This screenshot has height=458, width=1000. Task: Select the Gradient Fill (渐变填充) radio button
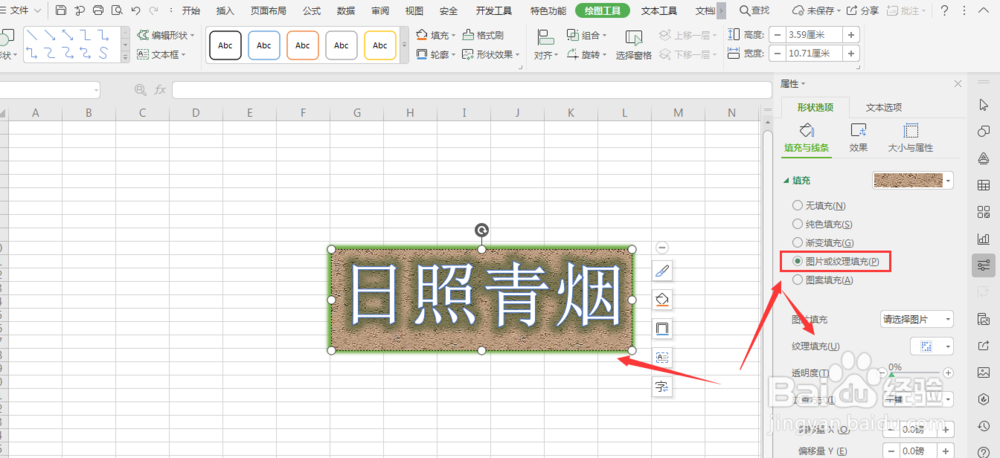[797, 242]
